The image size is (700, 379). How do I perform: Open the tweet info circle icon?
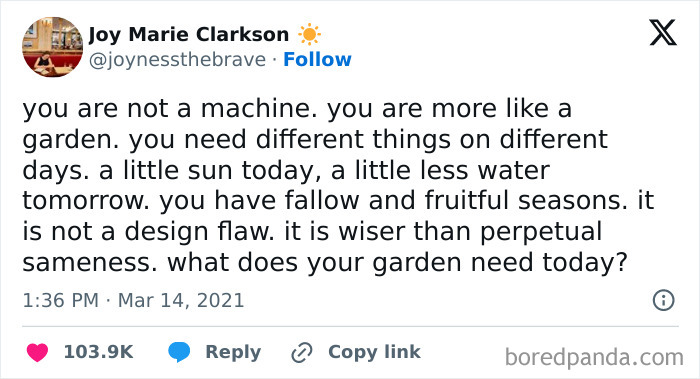pos(663,300)
